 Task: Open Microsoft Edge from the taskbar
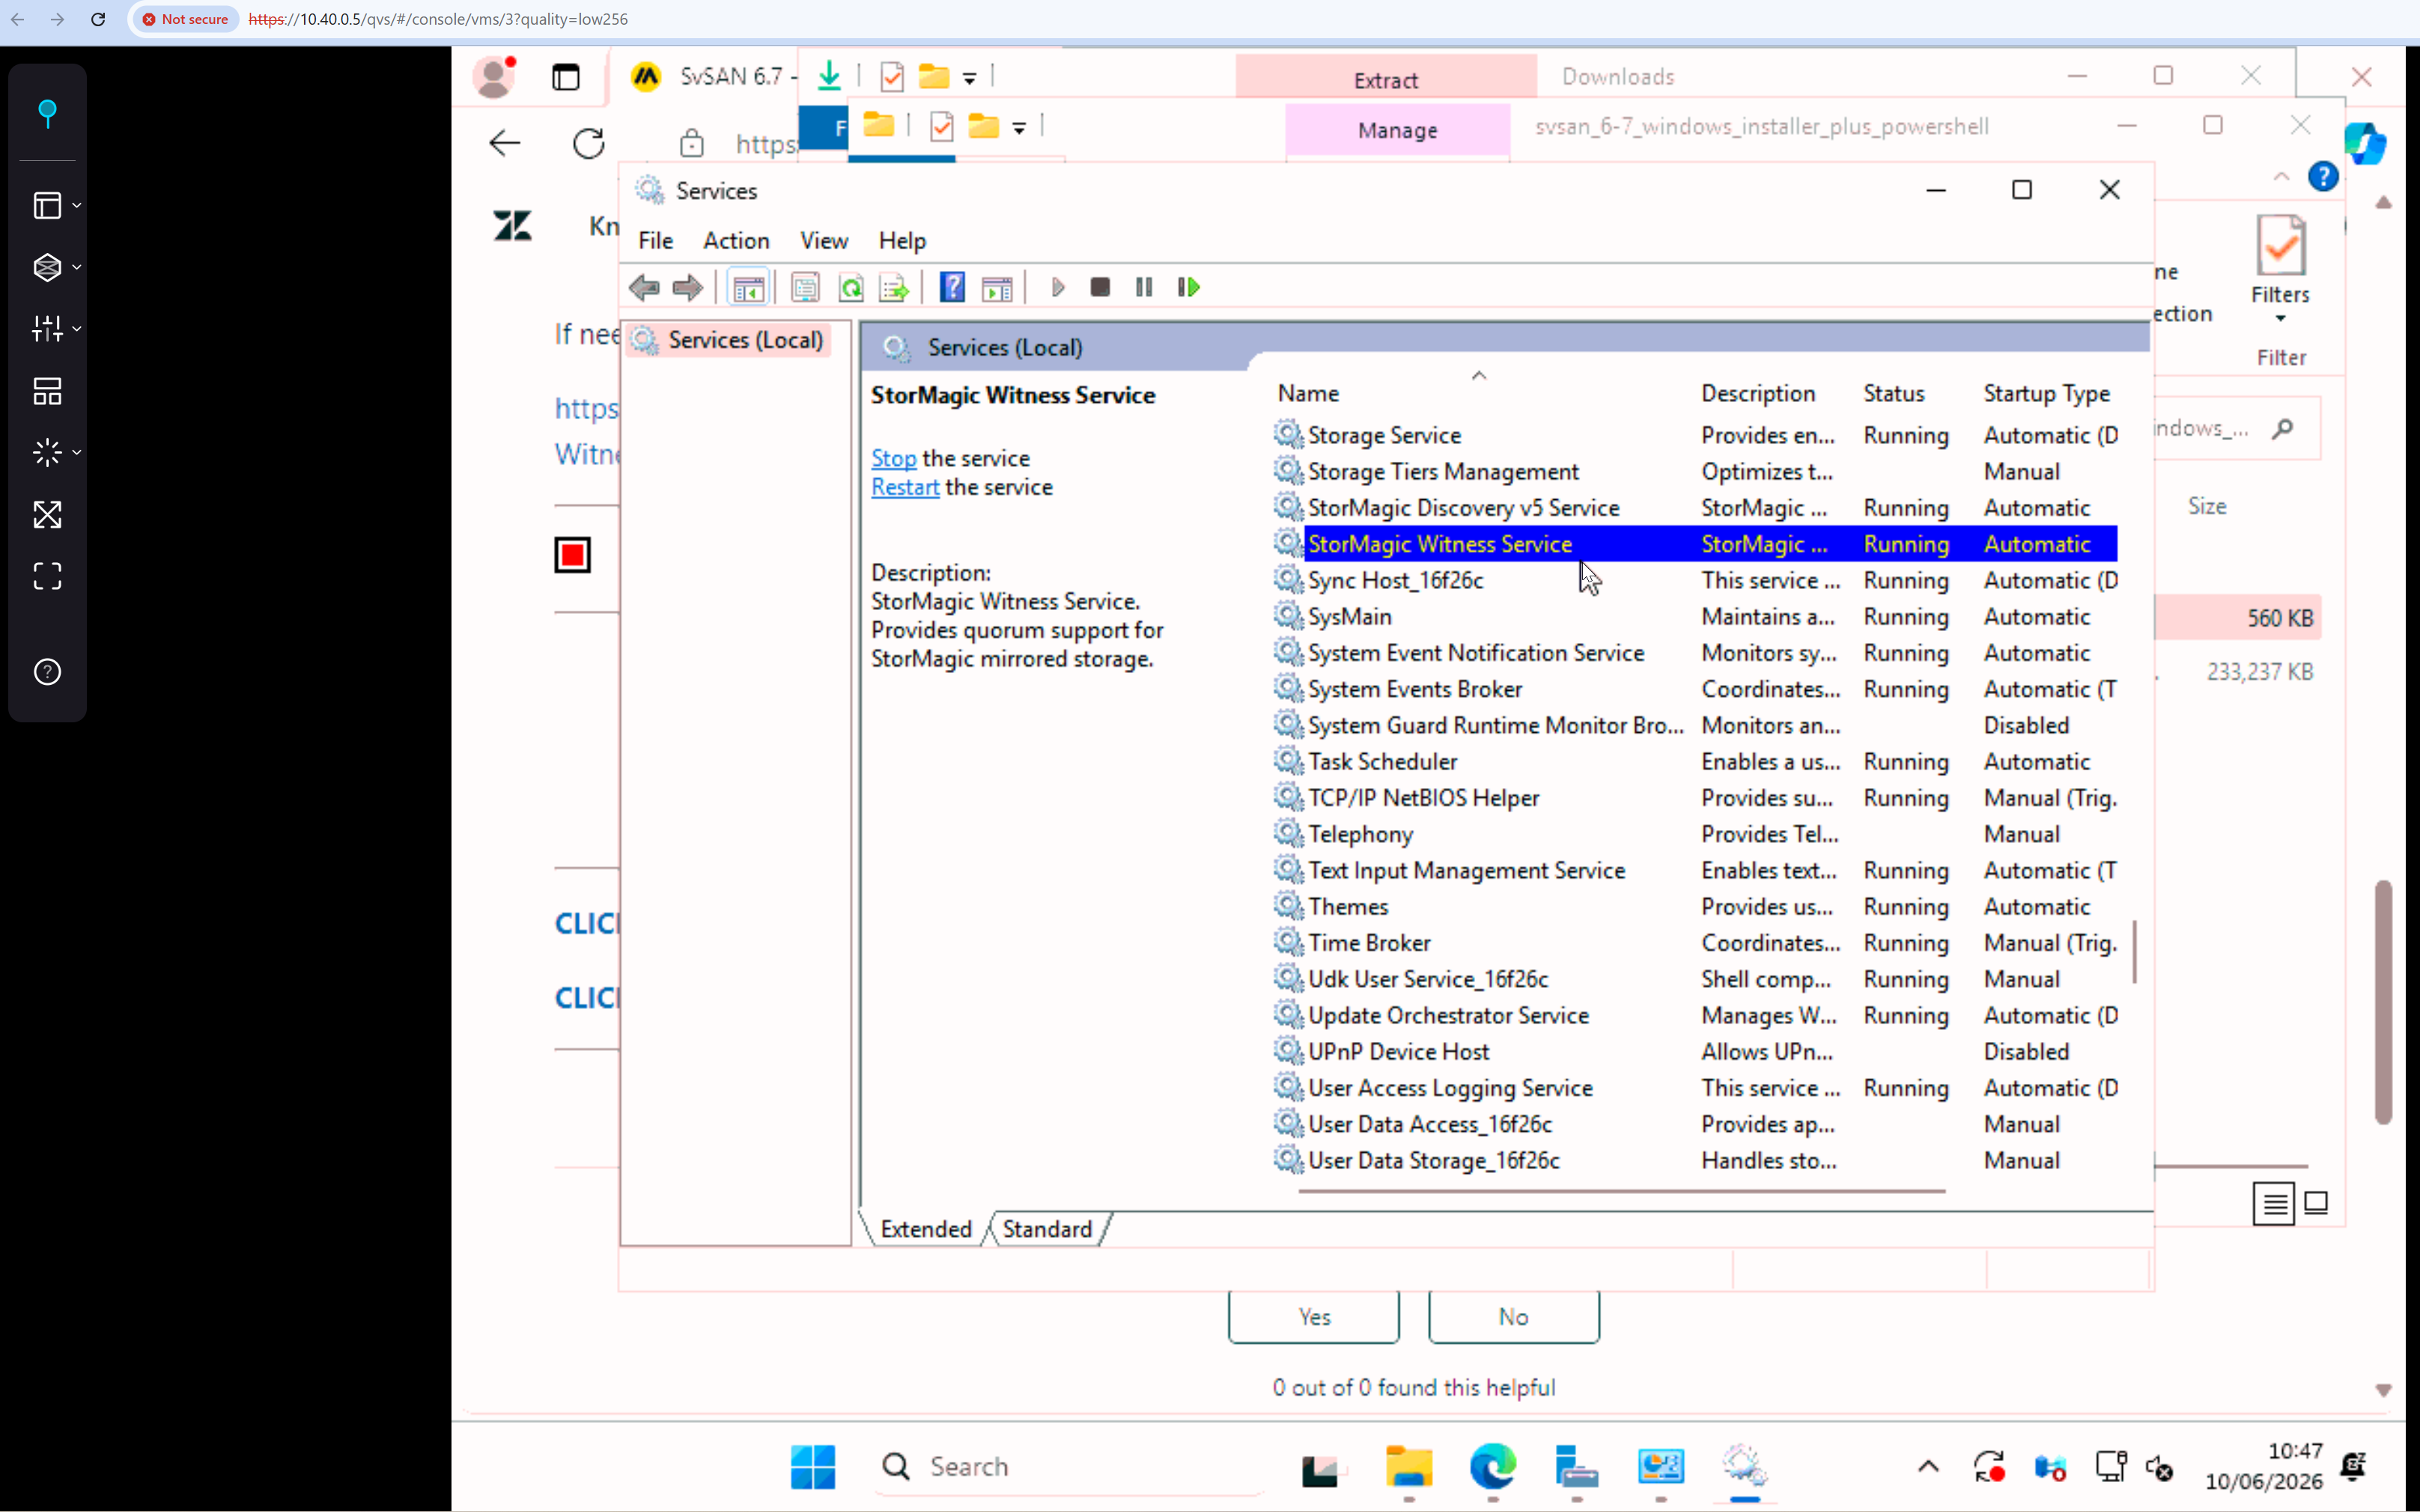point(1492,1467)
